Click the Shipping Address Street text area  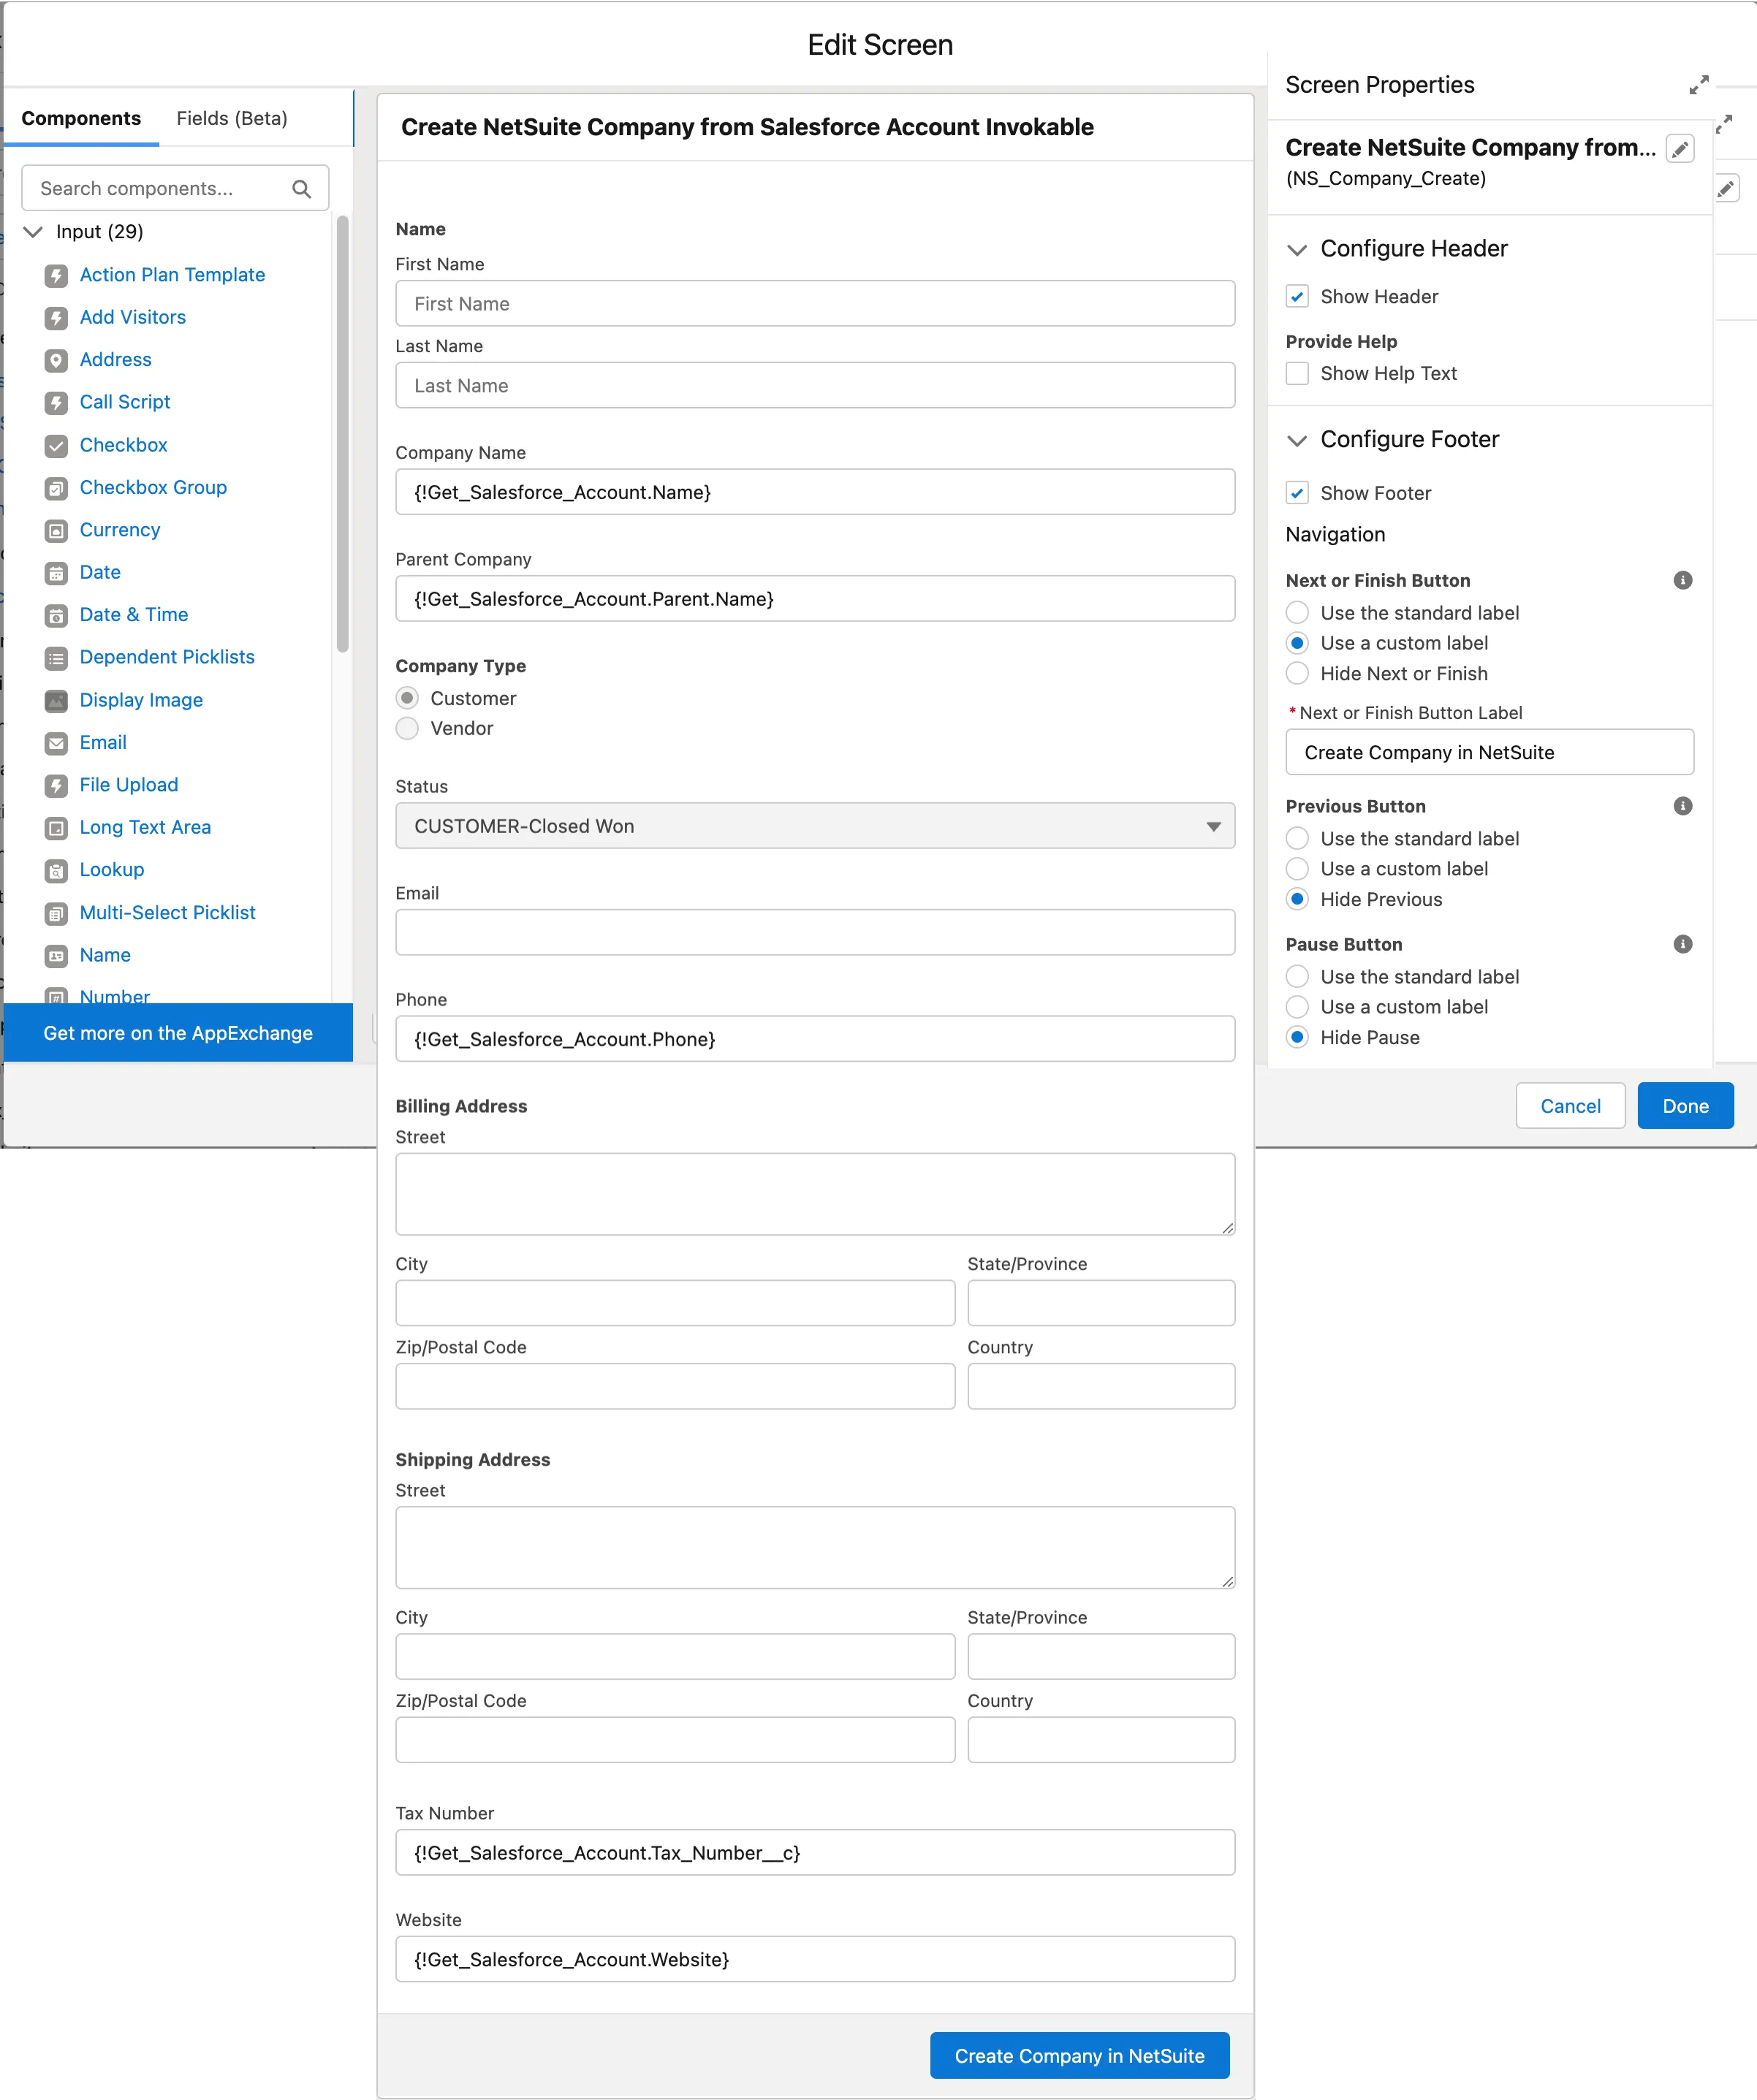815,1548
